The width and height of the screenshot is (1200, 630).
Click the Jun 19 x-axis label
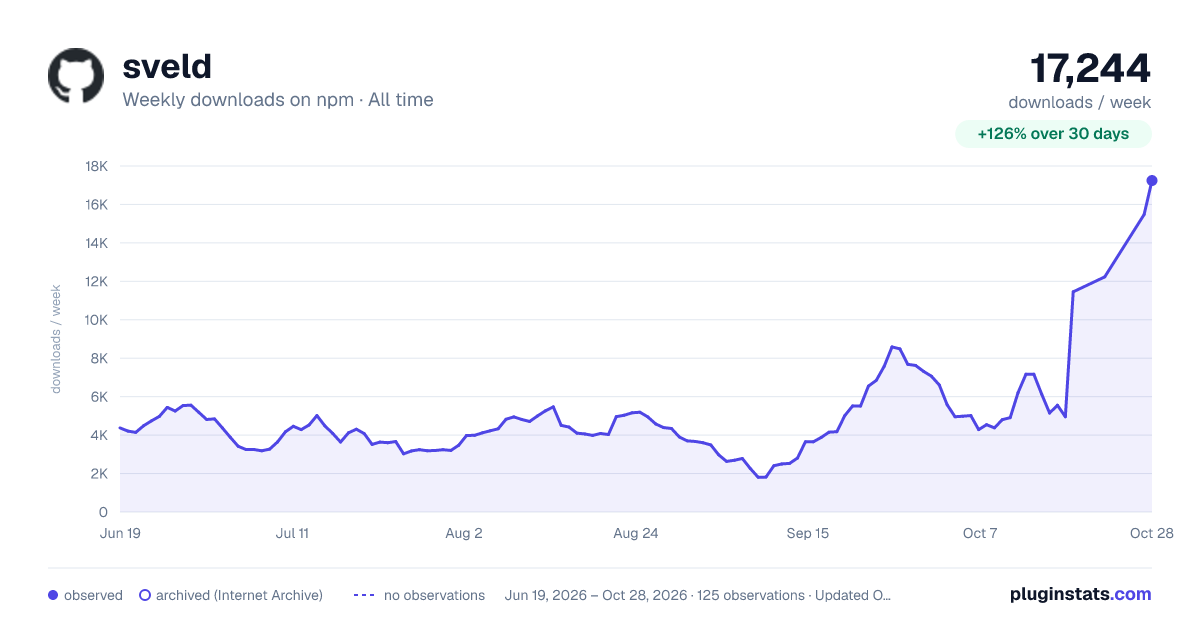click(x=120, y=533)
